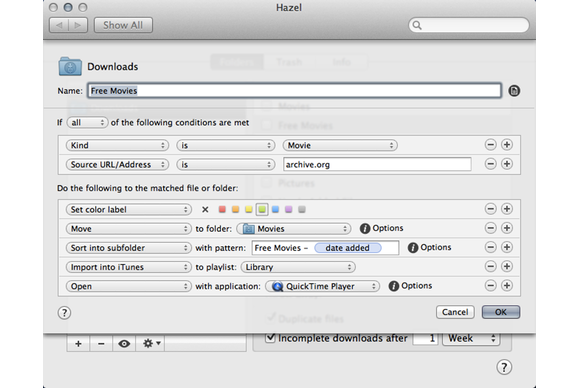Screen dimensions: 580x388
Task: Open the Open action dropdown
Action: (128, 286)
